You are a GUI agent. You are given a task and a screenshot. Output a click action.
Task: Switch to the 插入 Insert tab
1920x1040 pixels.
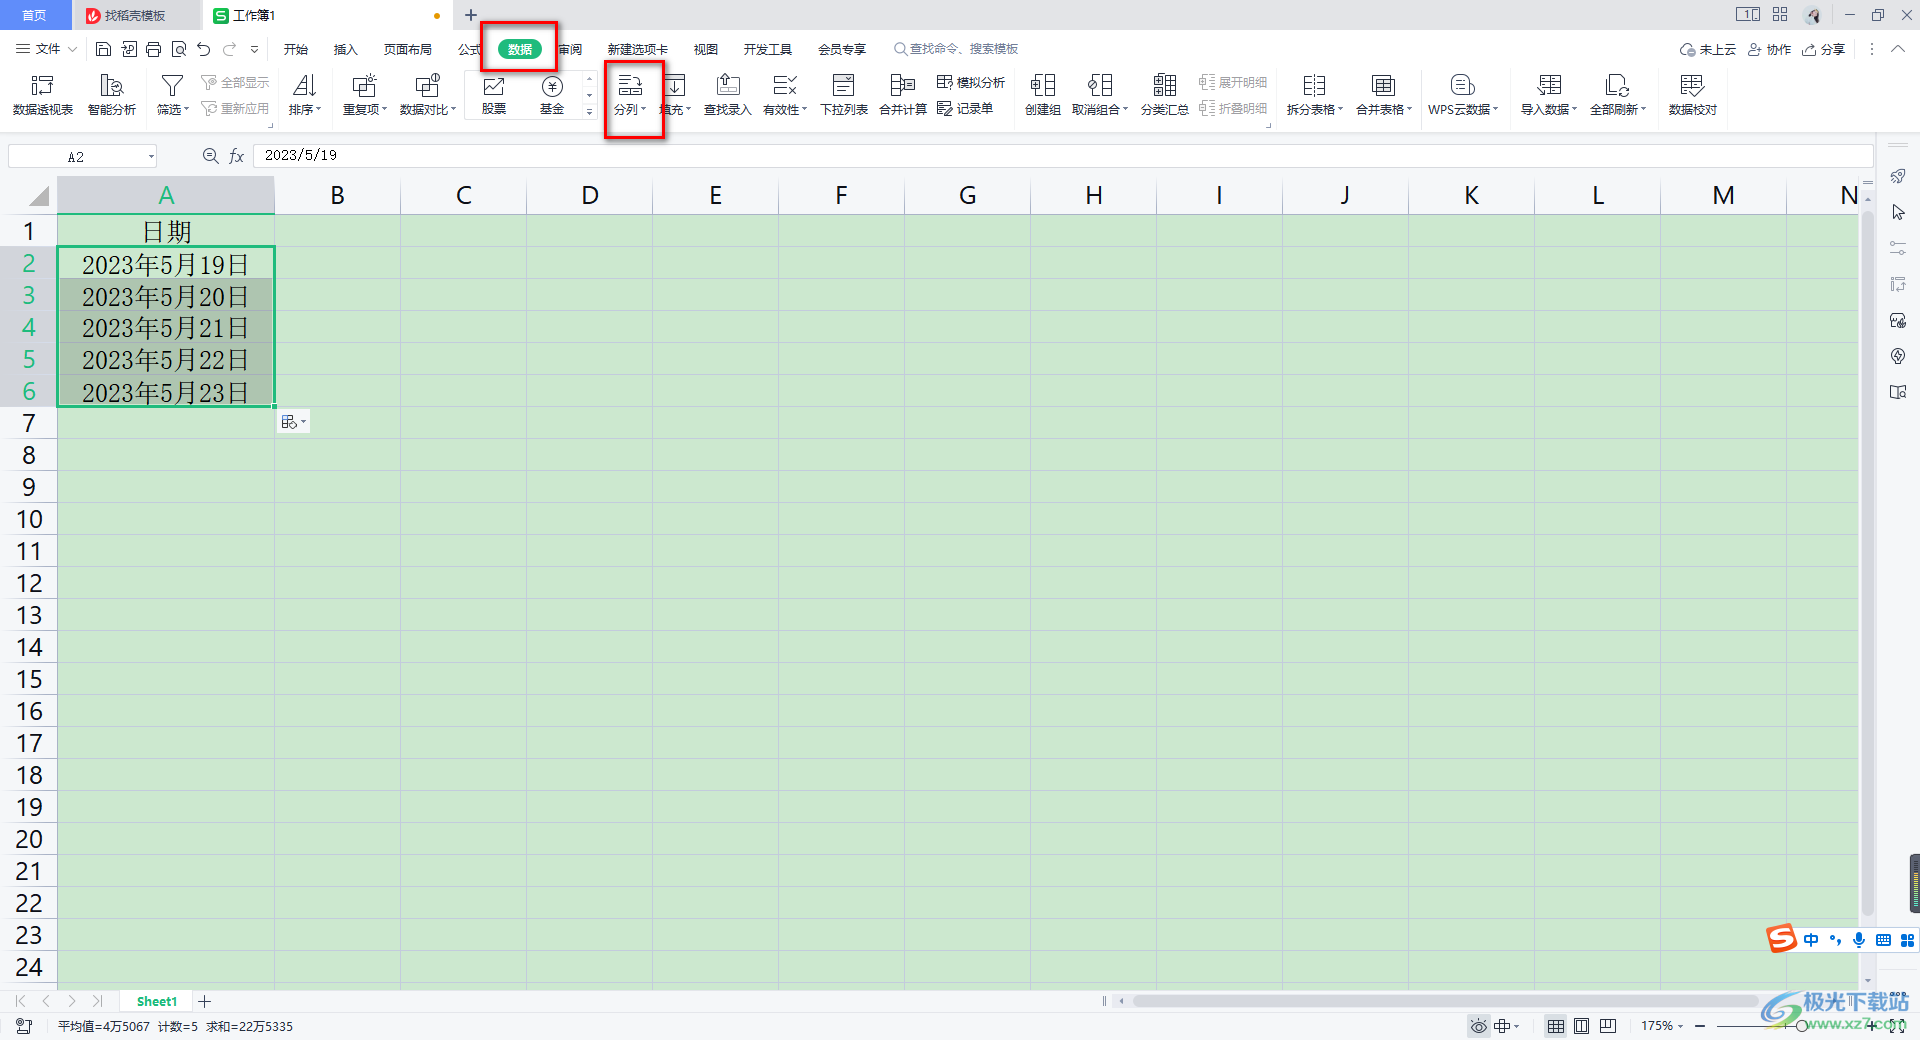tap(345, 49)
